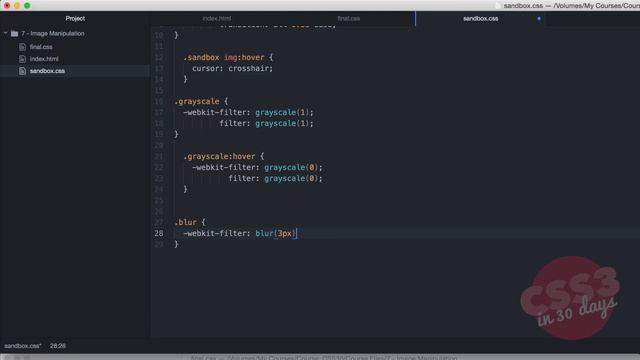Click on 'cursor: crosshair;' line

tap(232, 69)
